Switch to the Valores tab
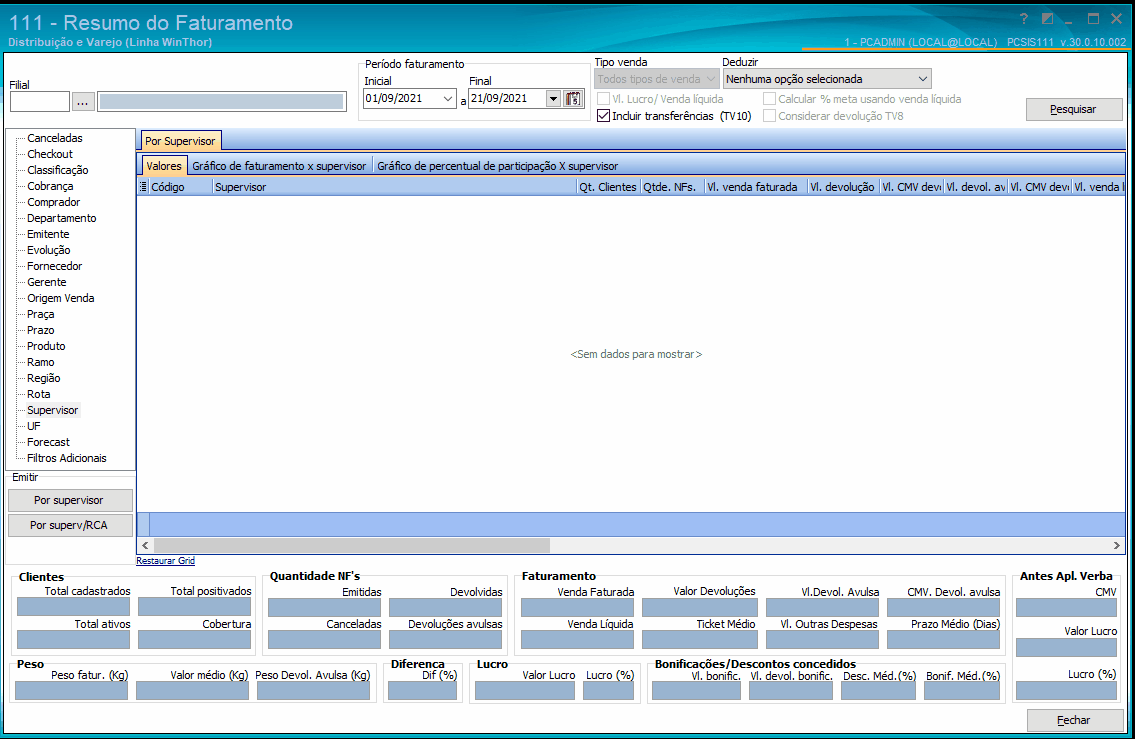The height and width of the screenshot is (739, 1135). pyautogui.click(x=164, y=166)
